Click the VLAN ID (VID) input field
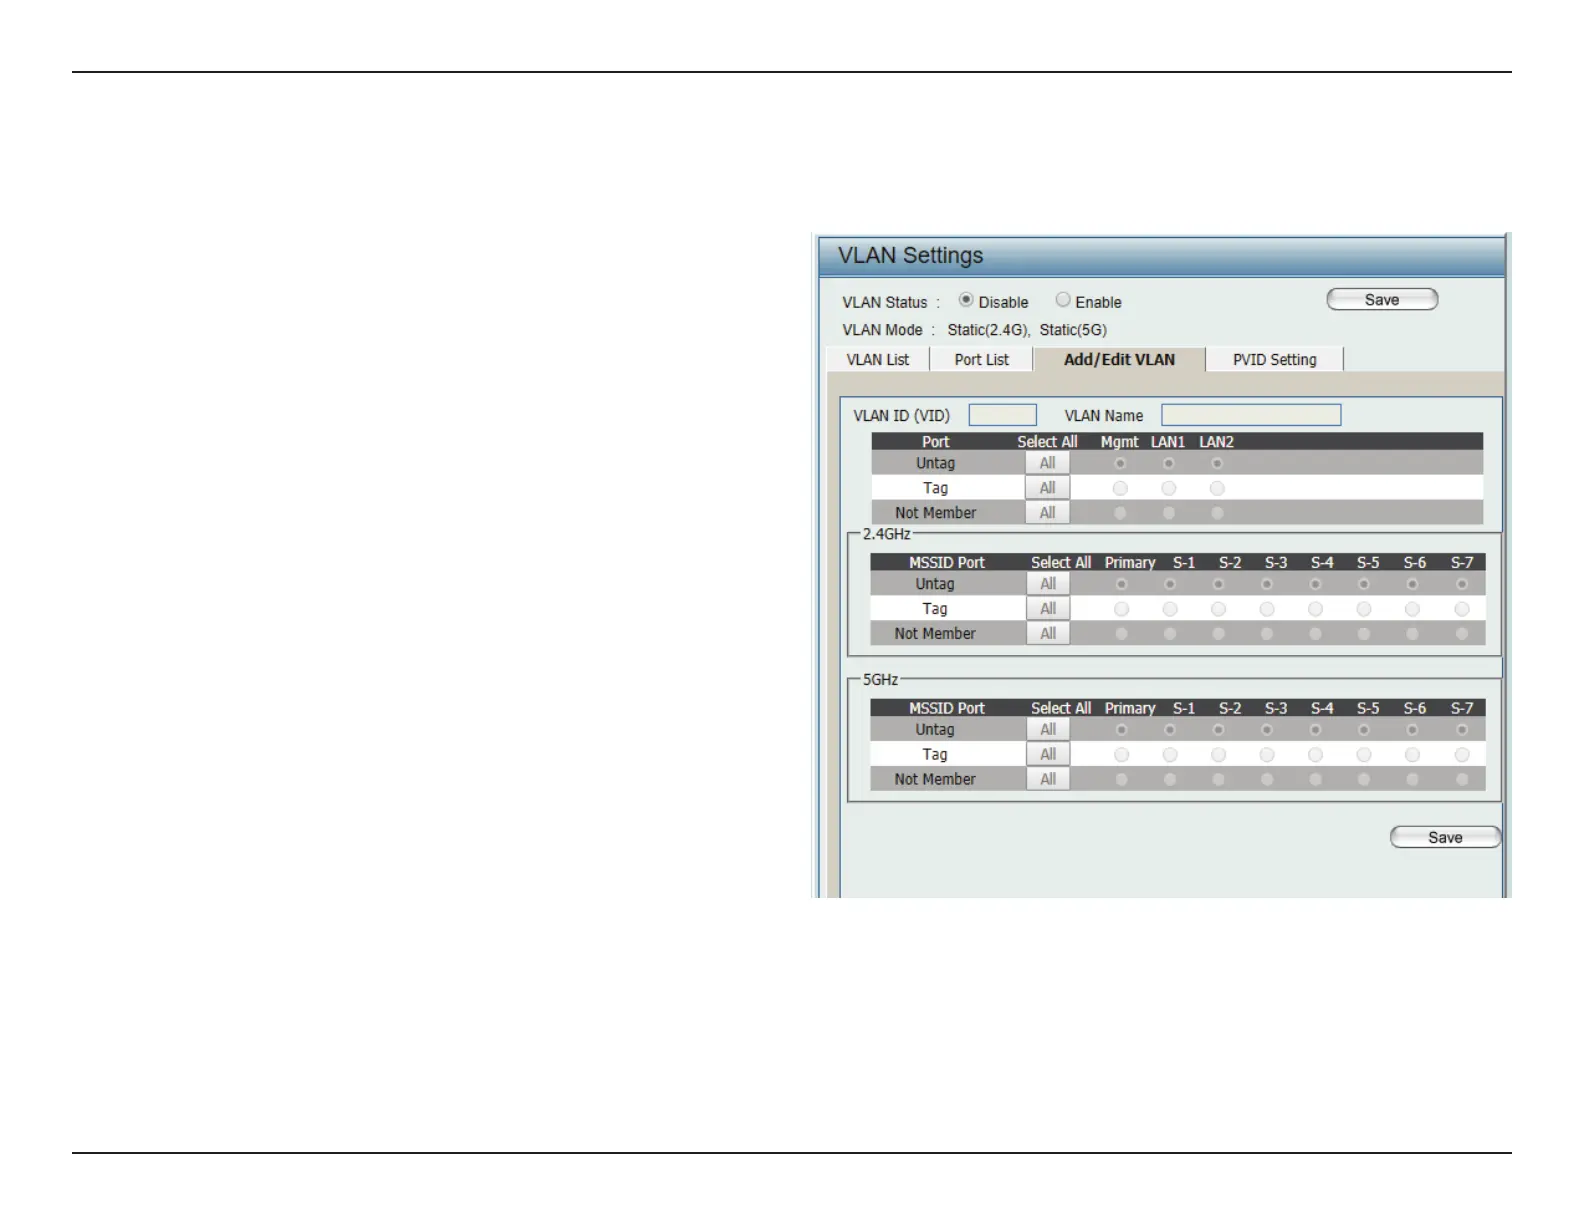The width and height of the screenshot is (1584, 1224). 1002,415
